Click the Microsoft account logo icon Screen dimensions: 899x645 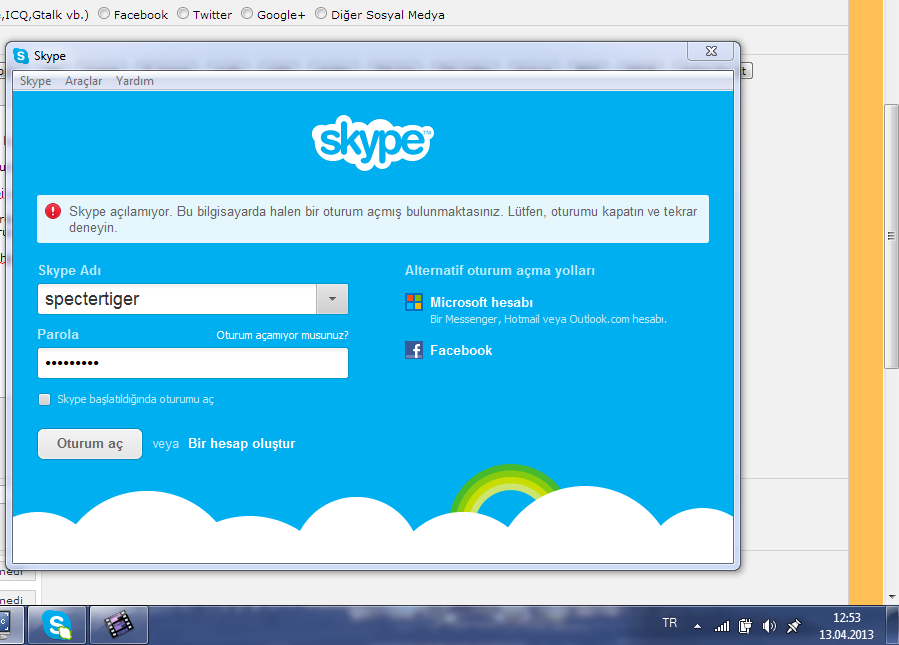click(x=413, y=302)
